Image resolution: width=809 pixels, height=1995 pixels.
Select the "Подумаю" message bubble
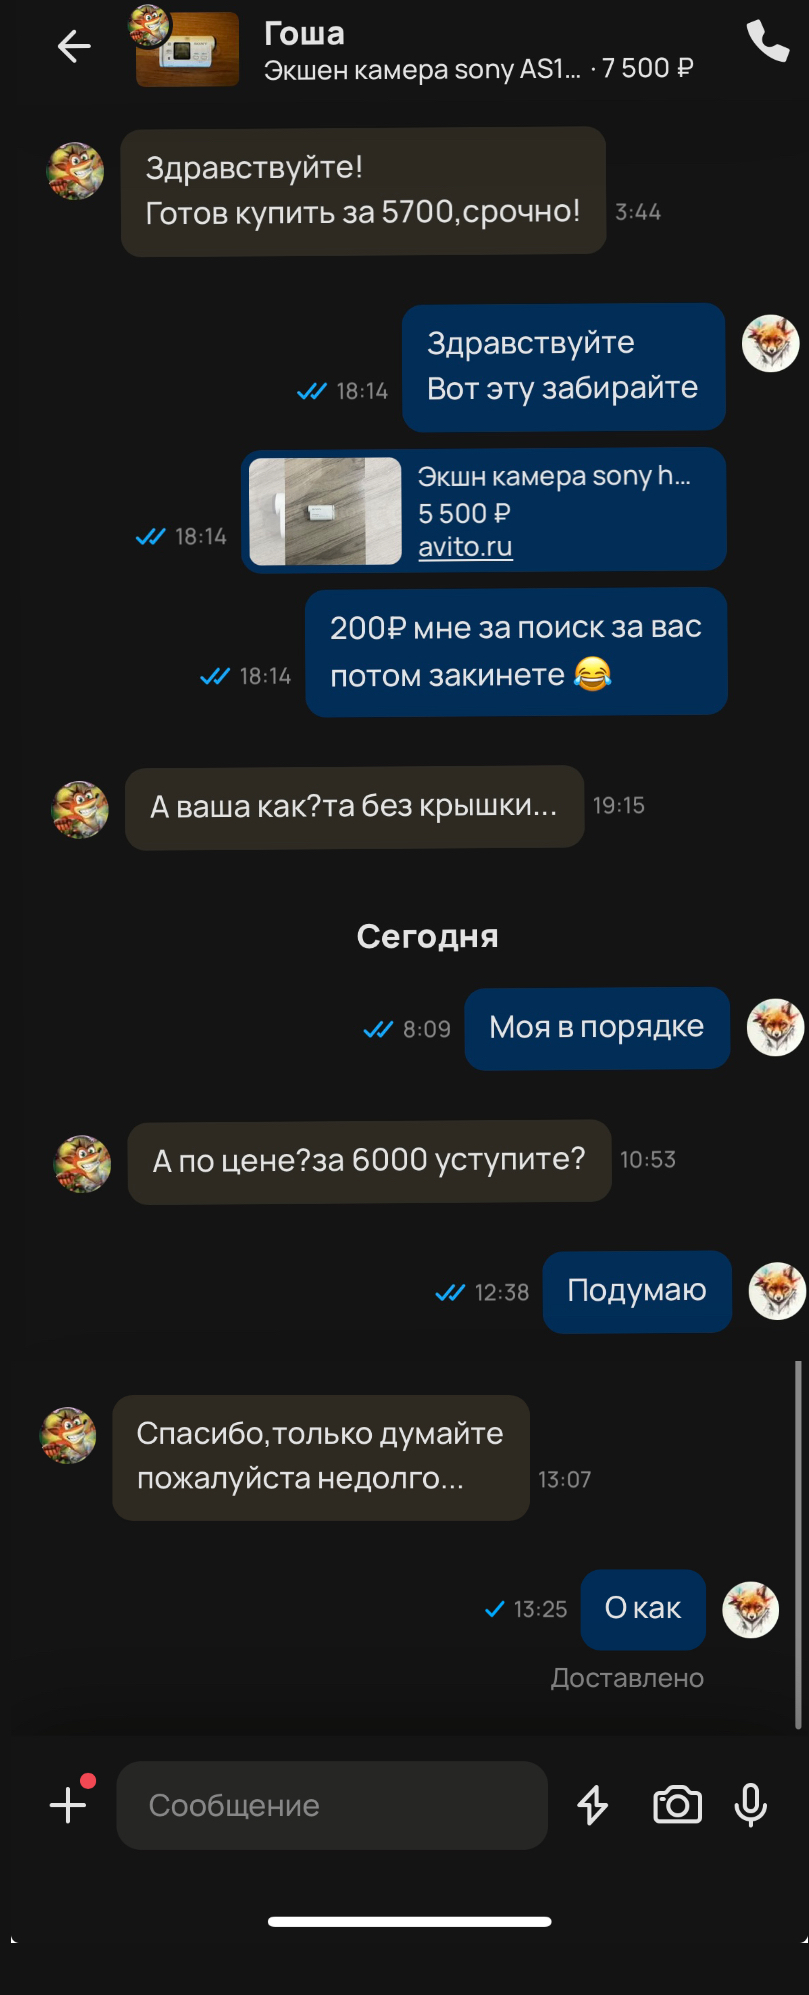click(637, 1291)
